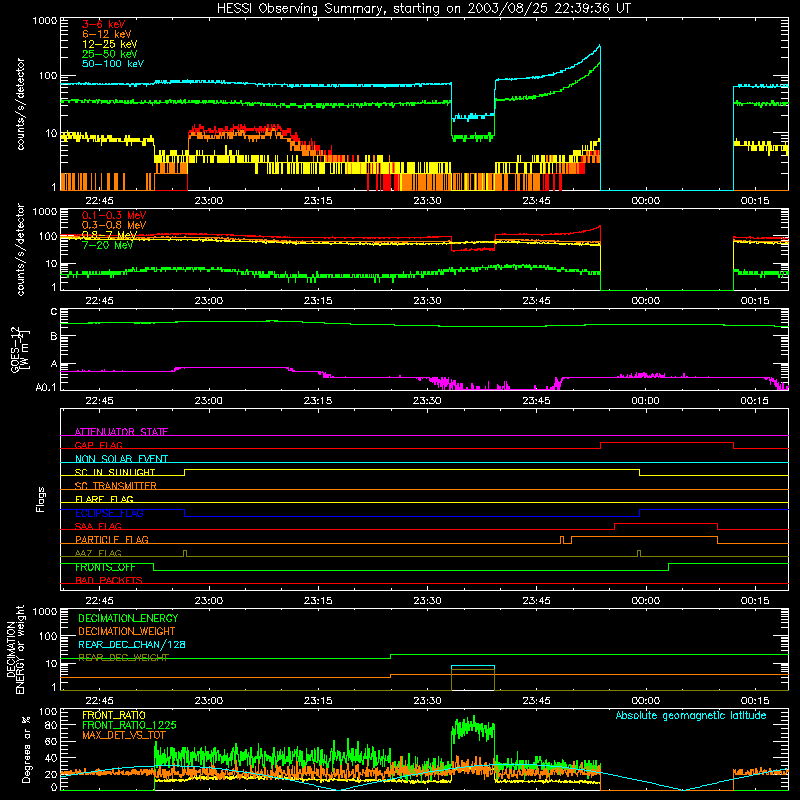Click the SC_IN_SUNLIGHT flag label

115,472
